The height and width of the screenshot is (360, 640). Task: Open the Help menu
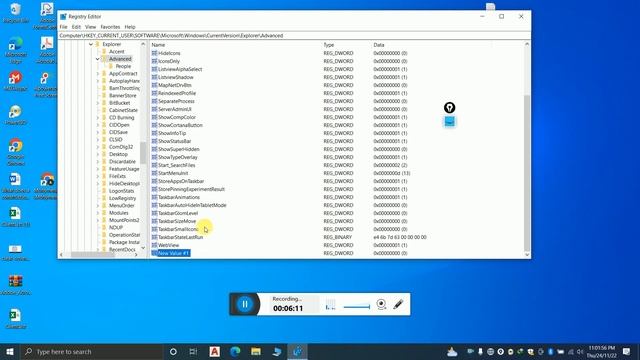point(130,27)
